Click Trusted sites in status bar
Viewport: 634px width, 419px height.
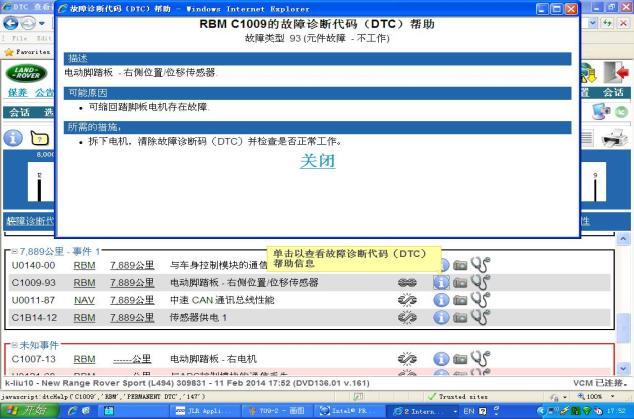[x=458, y=396]
